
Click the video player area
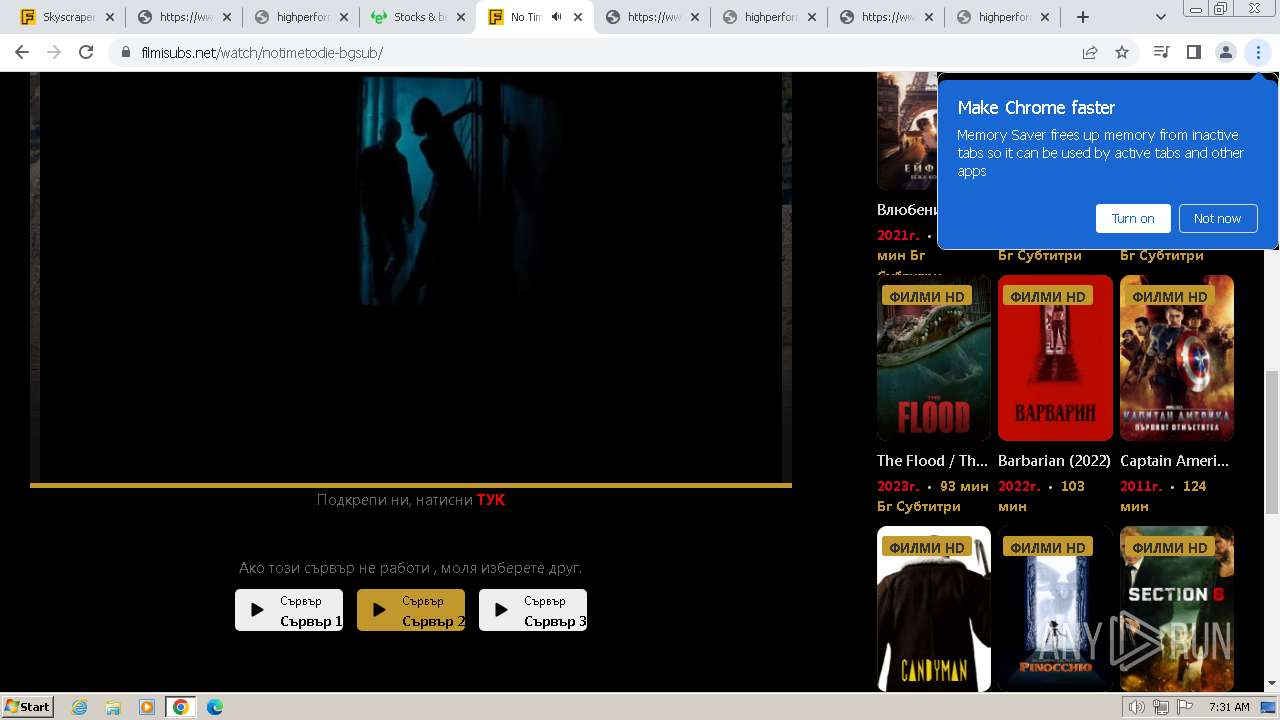pyautogui.click(x=411, y=278)
